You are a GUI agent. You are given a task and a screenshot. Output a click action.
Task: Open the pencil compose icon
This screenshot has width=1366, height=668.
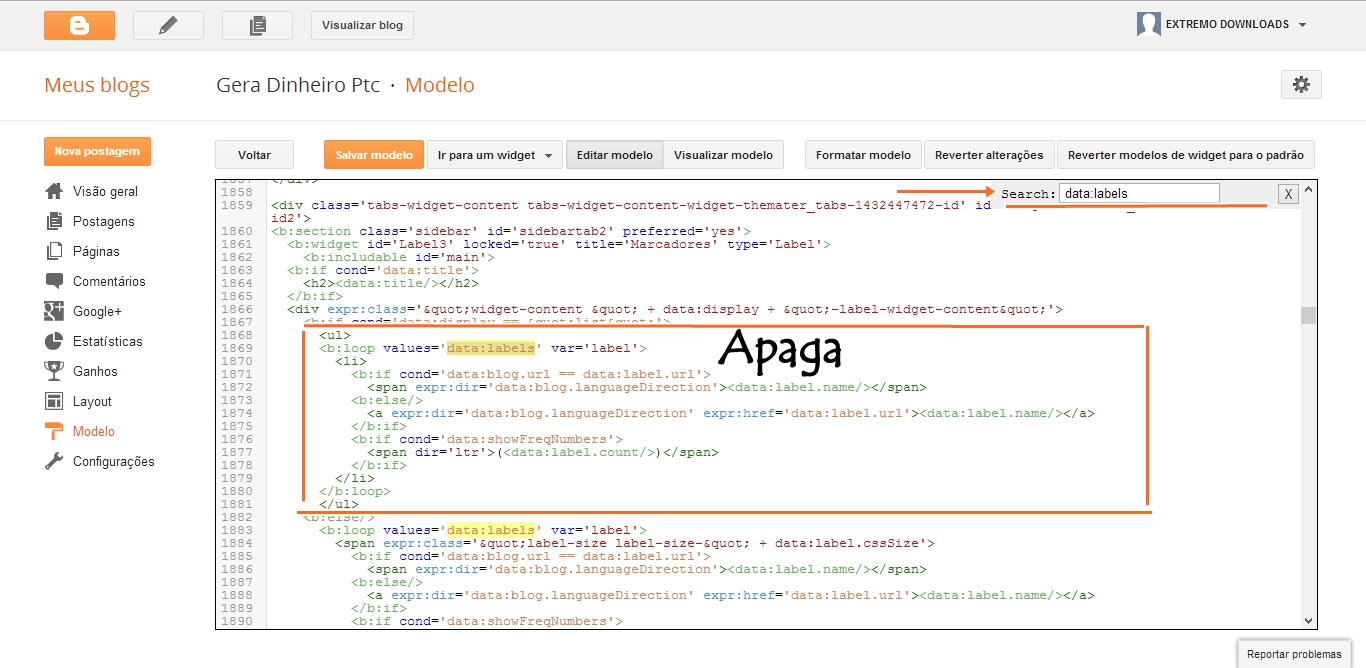168,24
